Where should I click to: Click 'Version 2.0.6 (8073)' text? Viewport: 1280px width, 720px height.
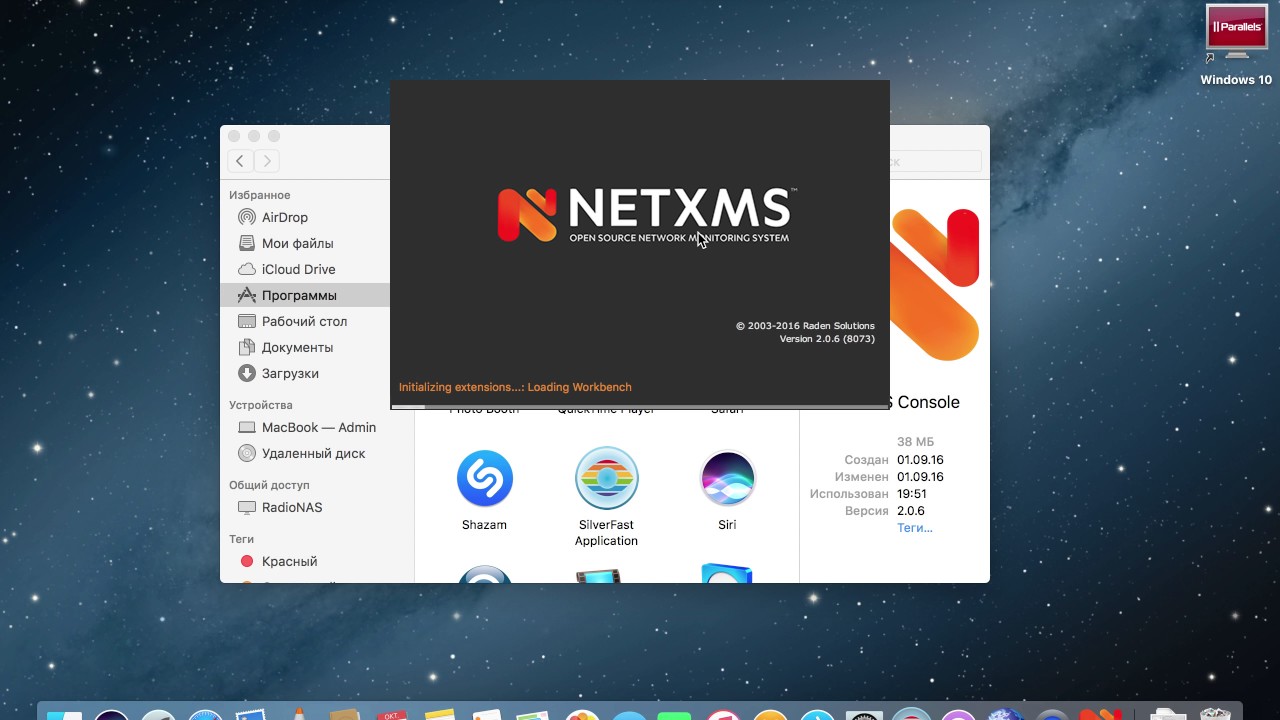point(827,339)
